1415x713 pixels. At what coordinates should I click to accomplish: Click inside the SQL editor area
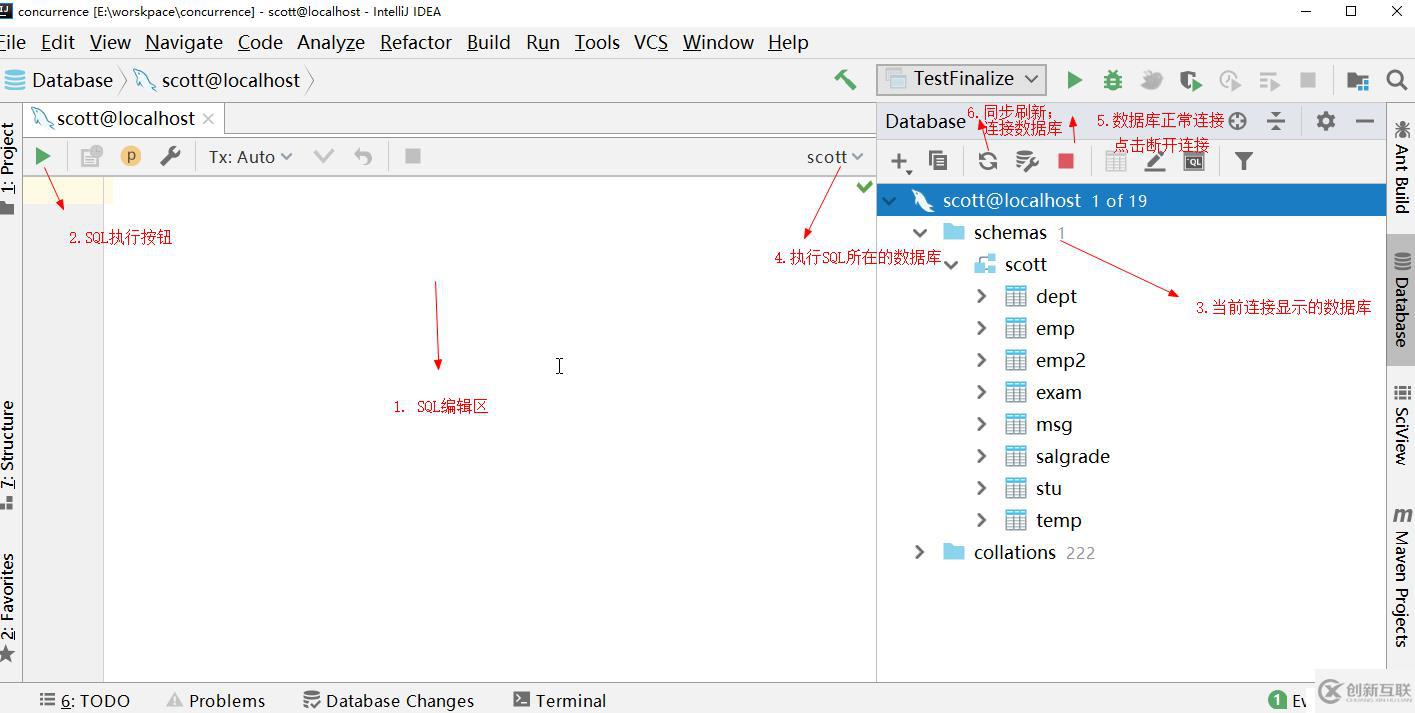point(489,430)
